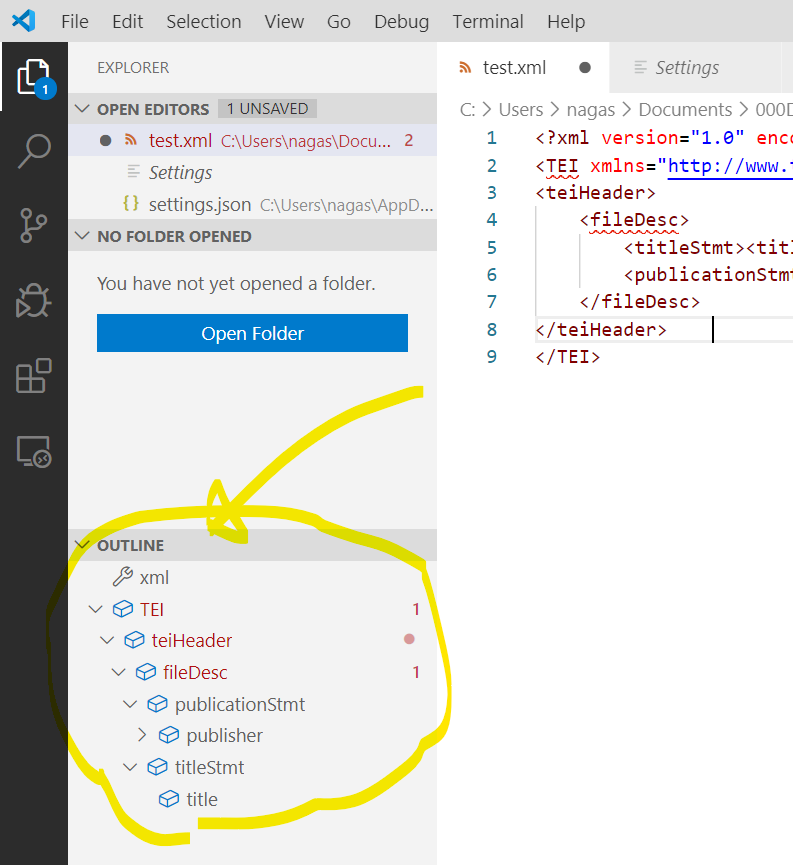Open the Selection menu
The width and height of the screenshot is (793, 865).
[x=204, y=22]
